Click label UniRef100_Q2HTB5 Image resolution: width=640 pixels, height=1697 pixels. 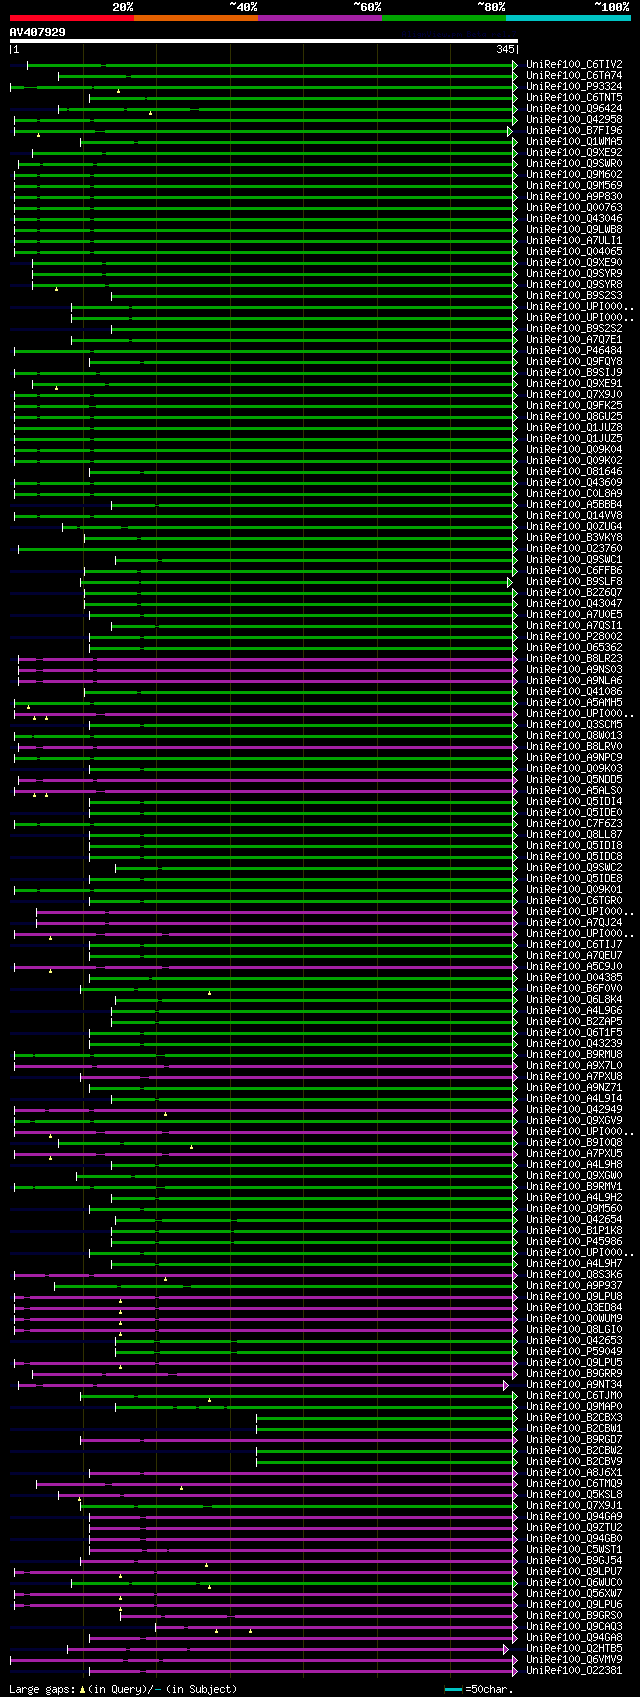(x=574, y=1648)
